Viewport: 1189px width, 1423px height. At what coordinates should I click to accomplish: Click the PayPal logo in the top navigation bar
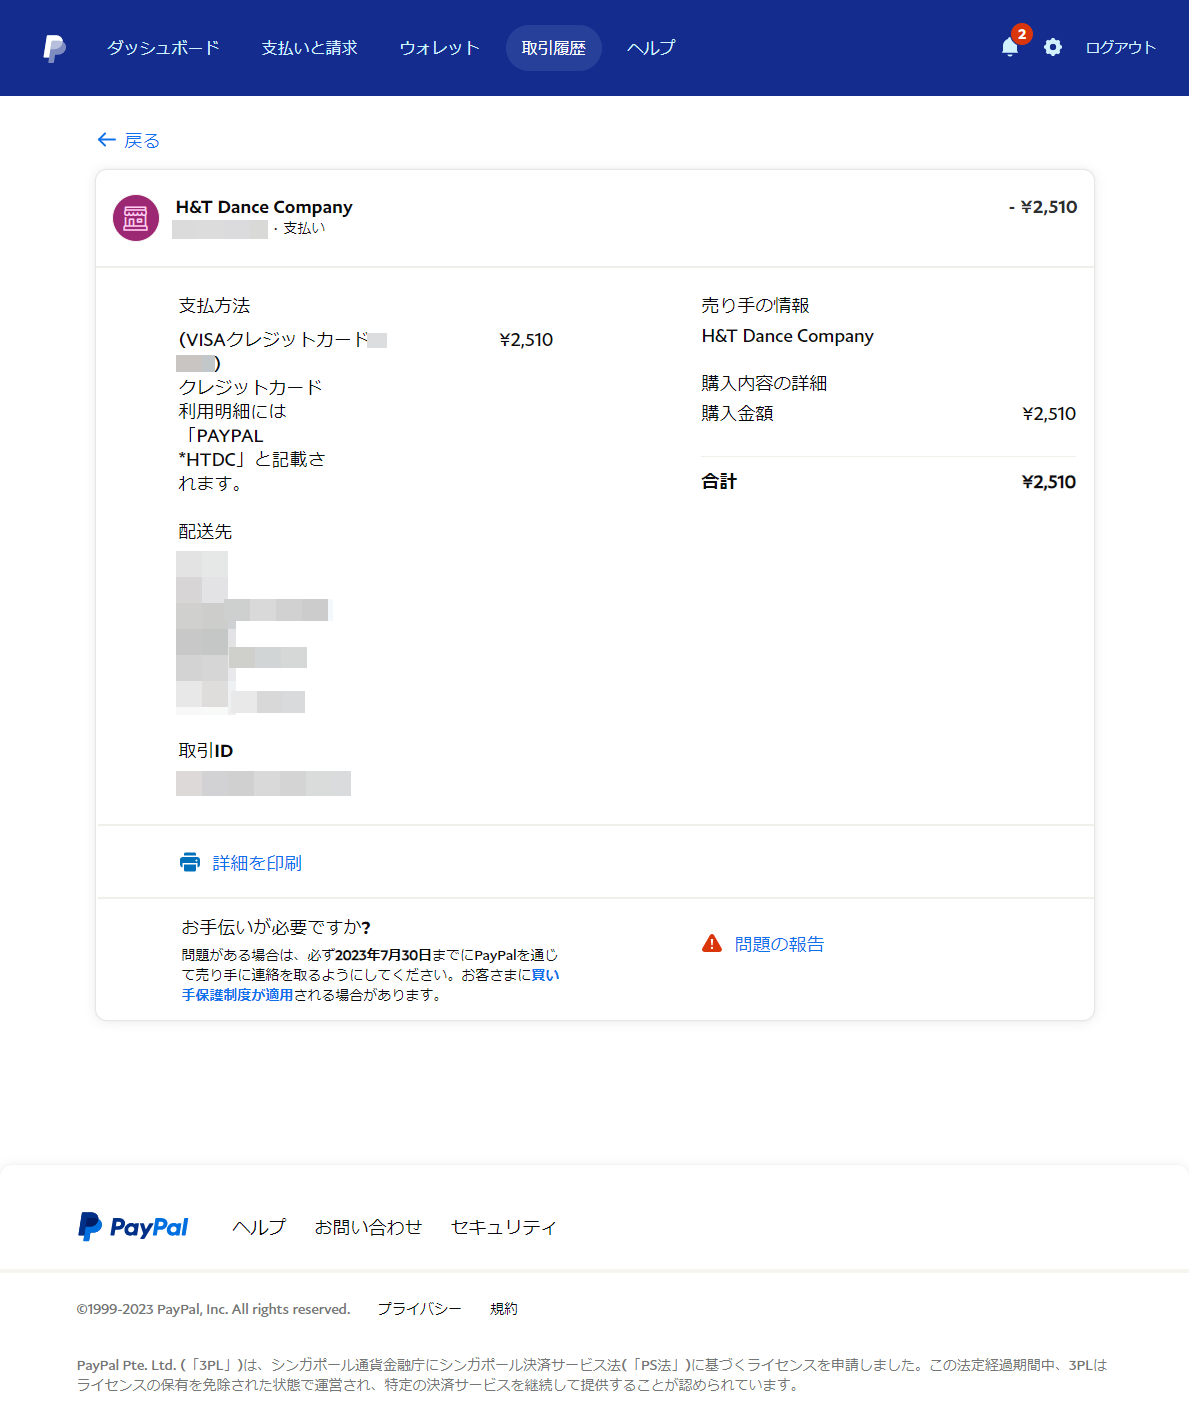point(55,48)
